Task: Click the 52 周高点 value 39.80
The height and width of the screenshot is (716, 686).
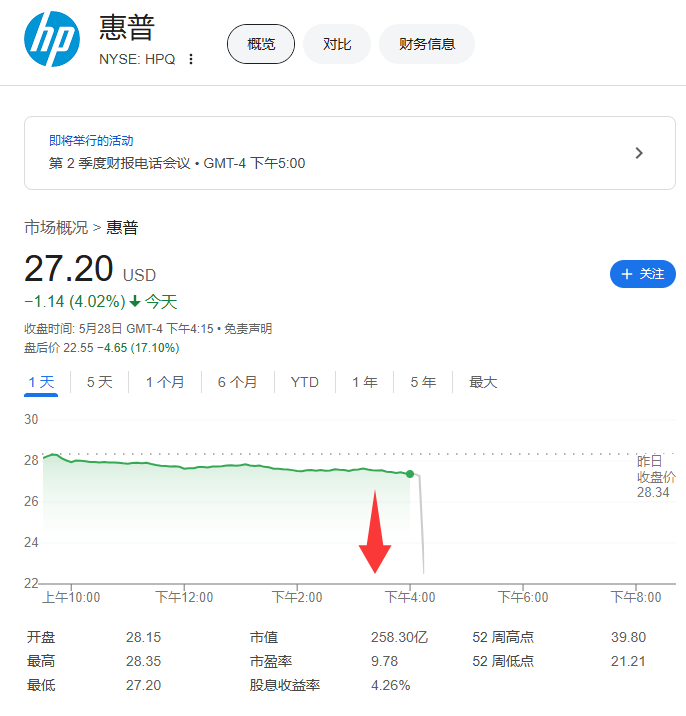Action: (x=628, y=637)
